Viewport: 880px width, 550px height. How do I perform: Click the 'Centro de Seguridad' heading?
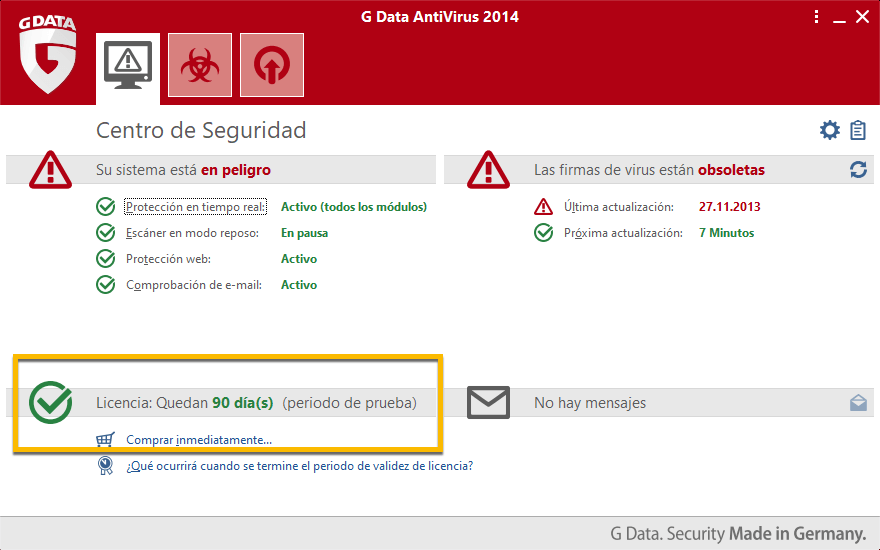click(201, 130)
